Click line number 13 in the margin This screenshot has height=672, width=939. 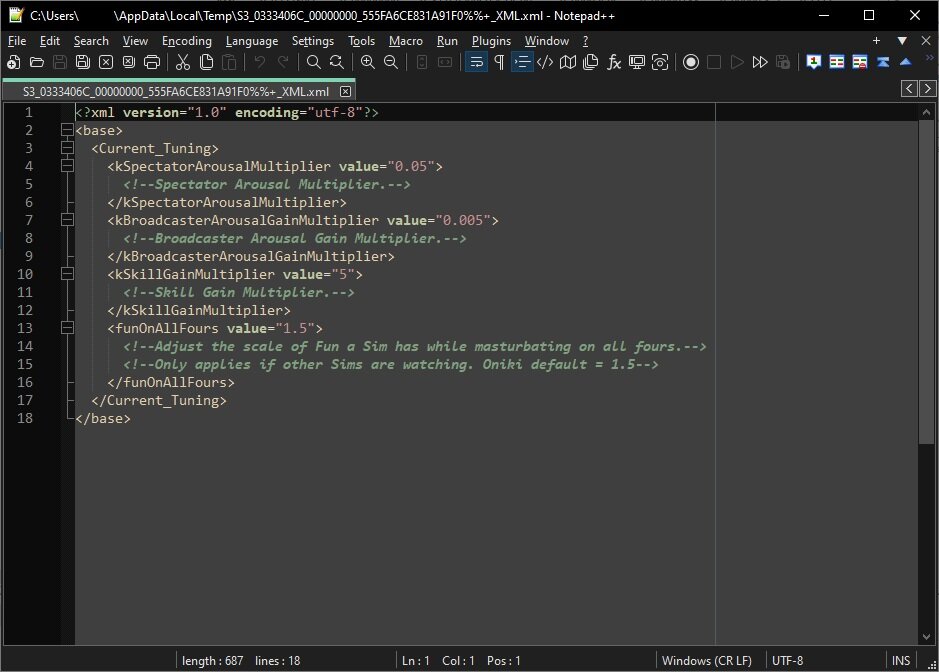tap(25, 328)
